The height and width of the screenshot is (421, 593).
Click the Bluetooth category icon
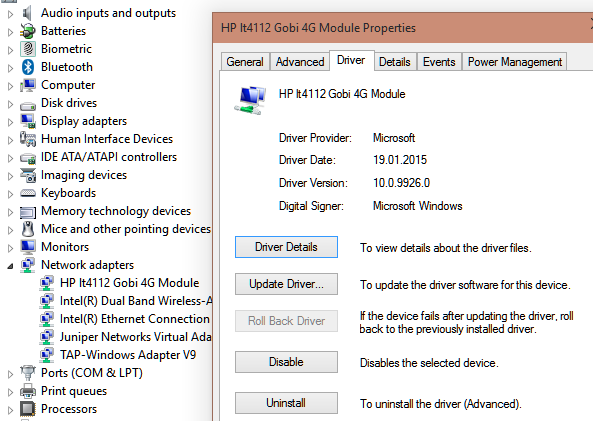pos(28,67)
